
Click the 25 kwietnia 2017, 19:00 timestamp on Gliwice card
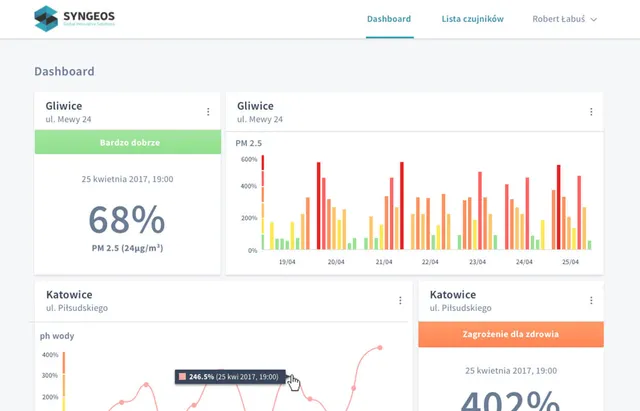click(x=127, y=179)
